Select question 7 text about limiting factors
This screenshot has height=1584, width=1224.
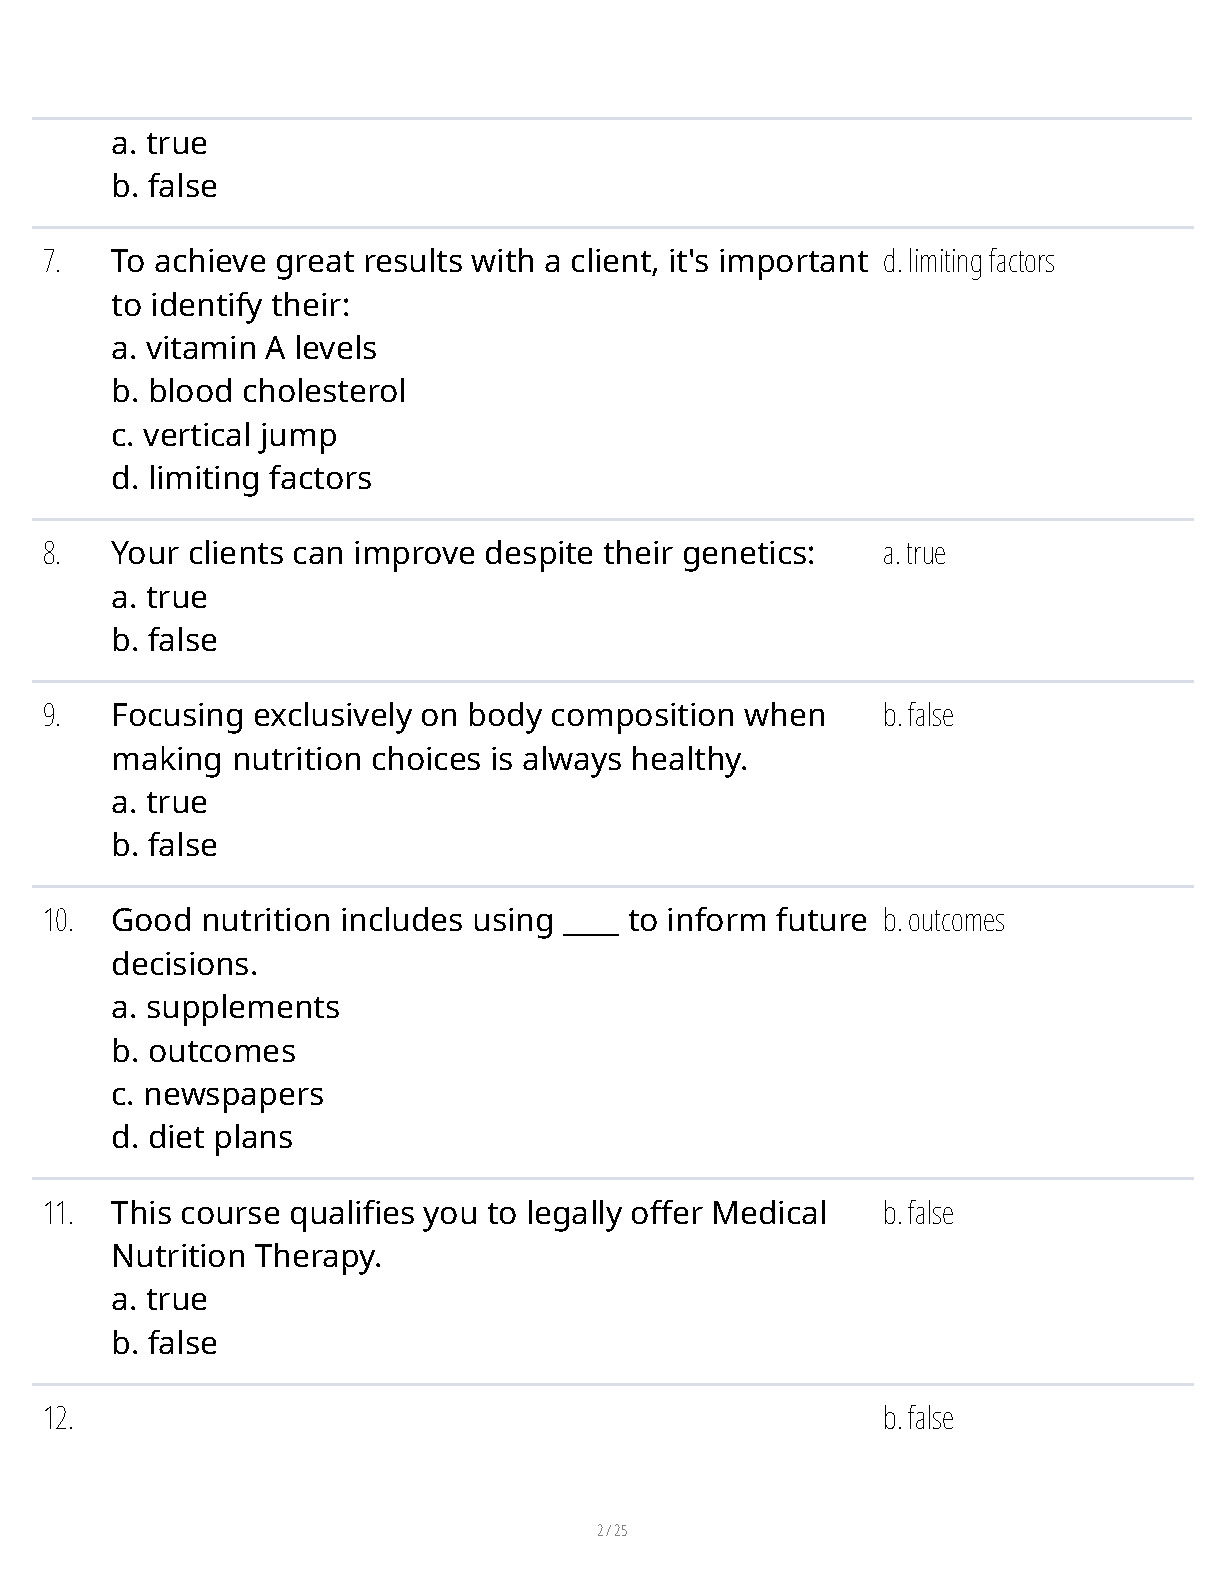tap(489, 282)
